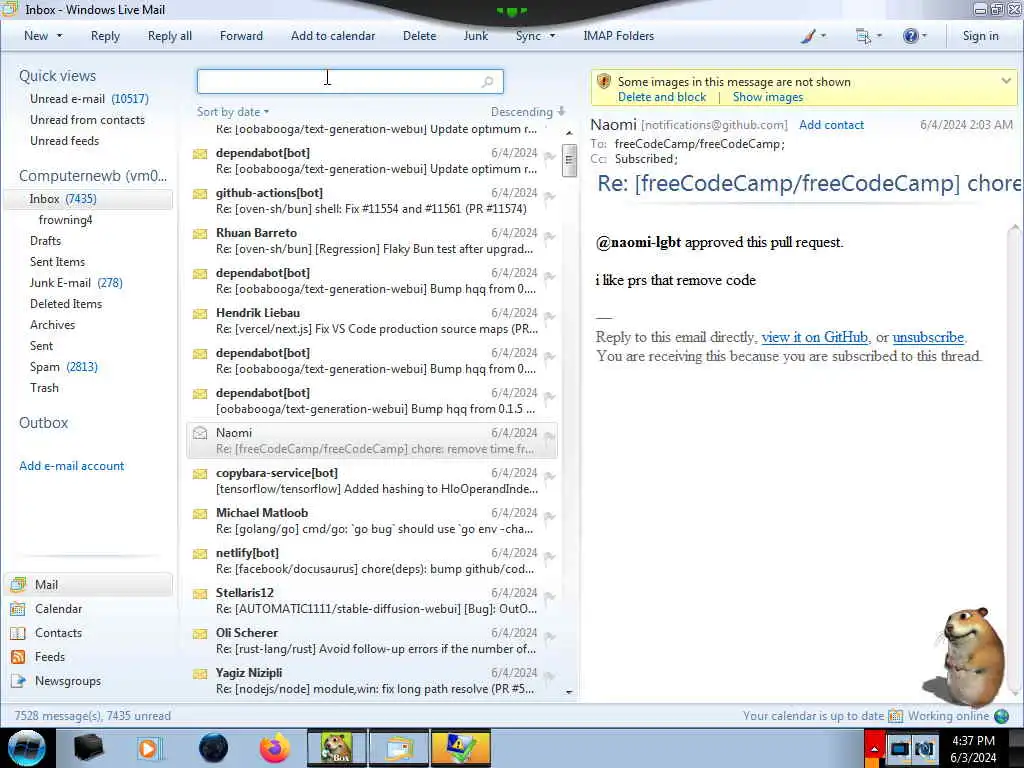The image size is (1024, 768).
Task: Click the calendar status icon in status bar
Action: (x=895, y=716)
